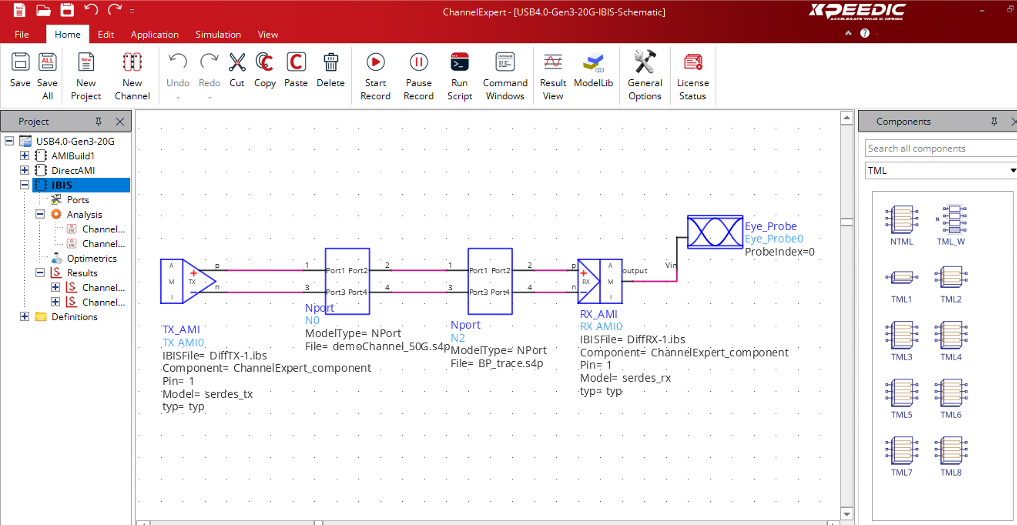
Task: Pin the Project panel
Action: (x=98, y=122)
